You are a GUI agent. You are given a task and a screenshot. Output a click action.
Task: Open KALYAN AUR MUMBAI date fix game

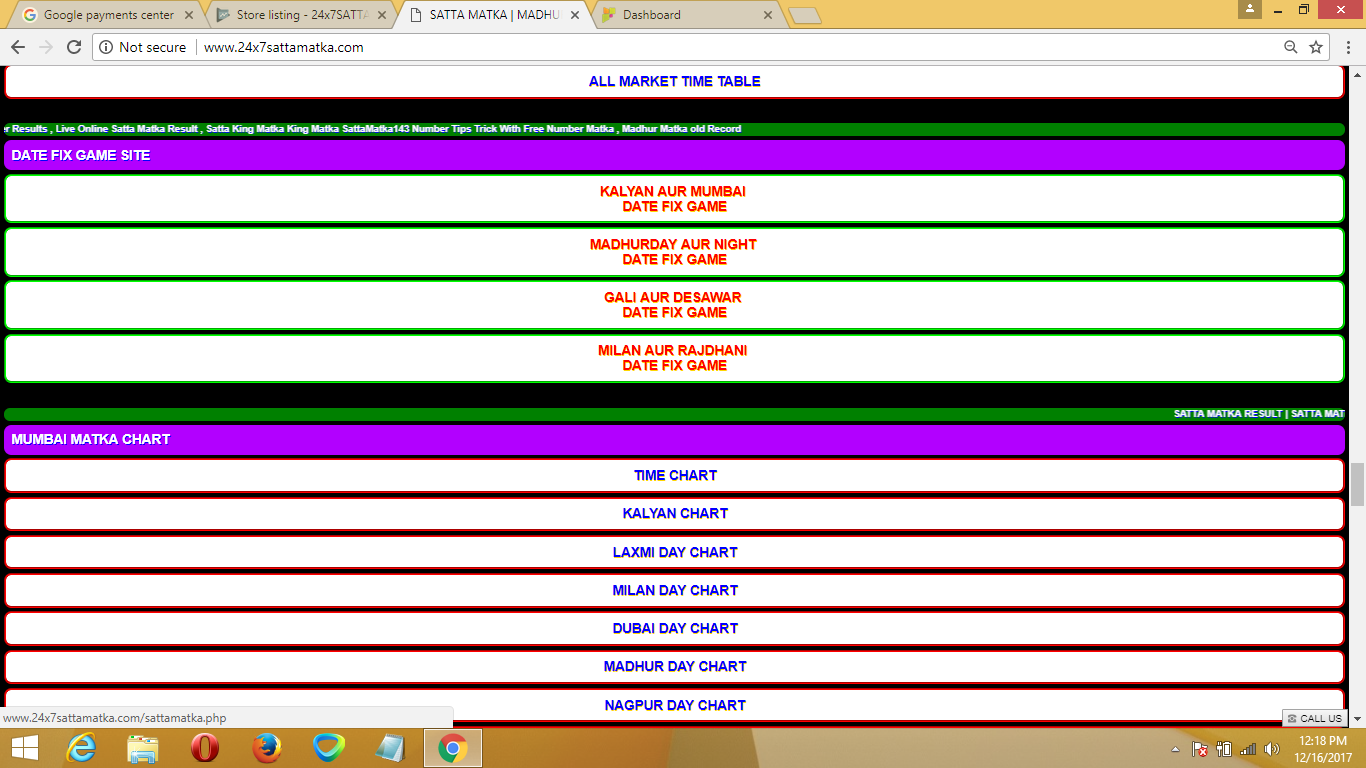(674, 199)
